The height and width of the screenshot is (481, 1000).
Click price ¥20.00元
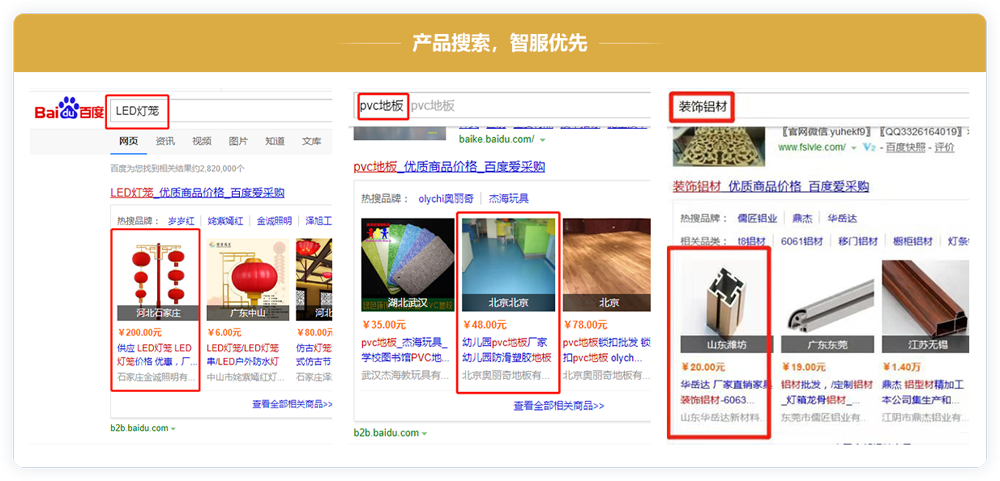pos(703,367)
